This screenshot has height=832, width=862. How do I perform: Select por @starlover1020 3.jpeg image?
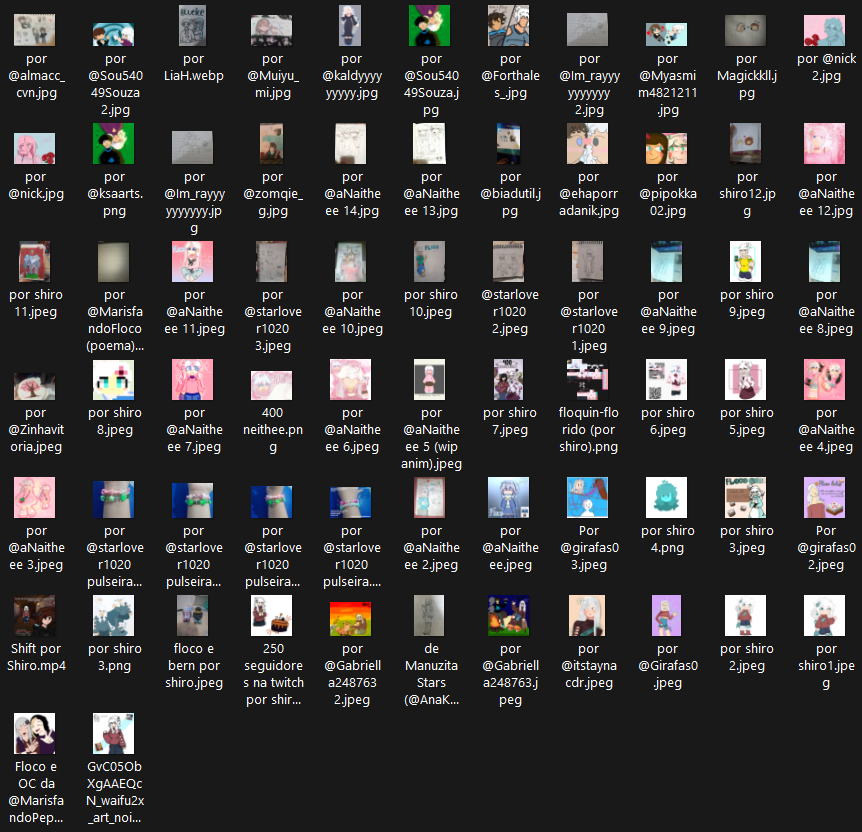[x=272, y=262]
